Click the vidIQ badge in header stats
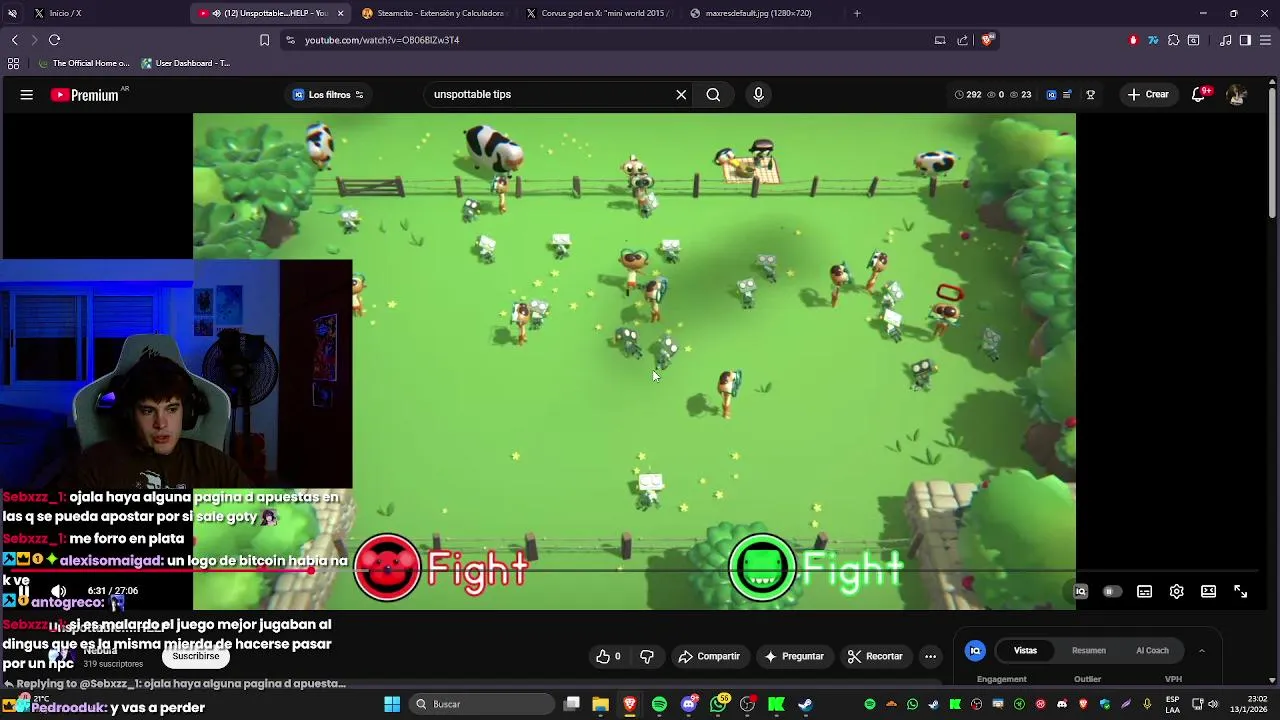1280x720 pixels. [1051, 95]
